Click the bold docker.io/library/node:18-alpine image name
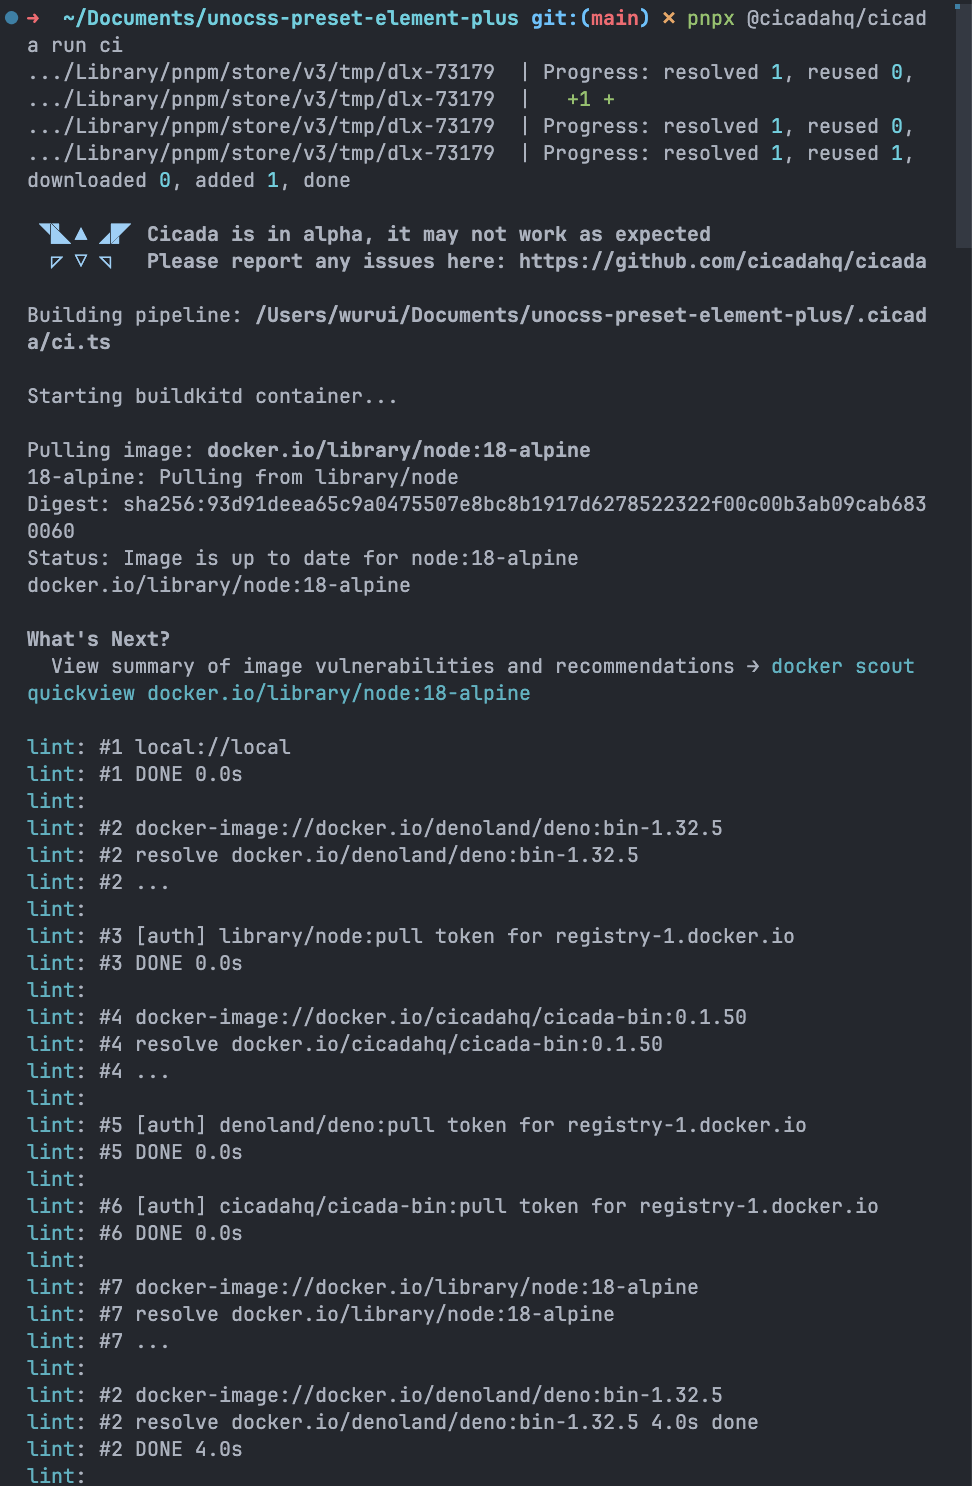 coord(398,450)
